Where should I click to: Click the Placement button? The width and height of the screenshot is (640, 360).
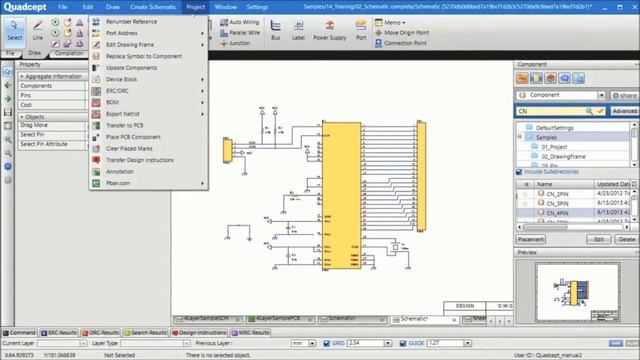click(x=531, y=239)
